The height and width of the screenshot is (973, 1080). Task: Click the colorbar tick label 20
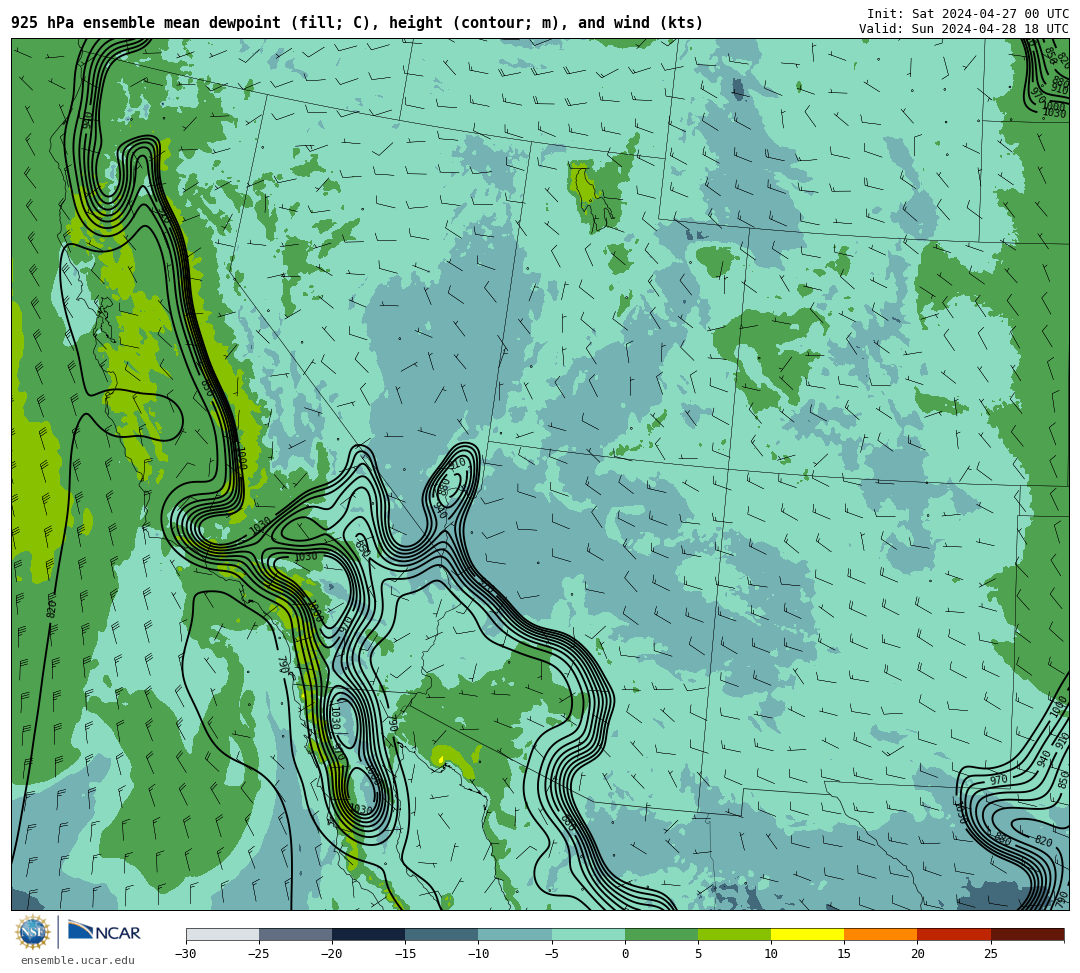(917, 954)
